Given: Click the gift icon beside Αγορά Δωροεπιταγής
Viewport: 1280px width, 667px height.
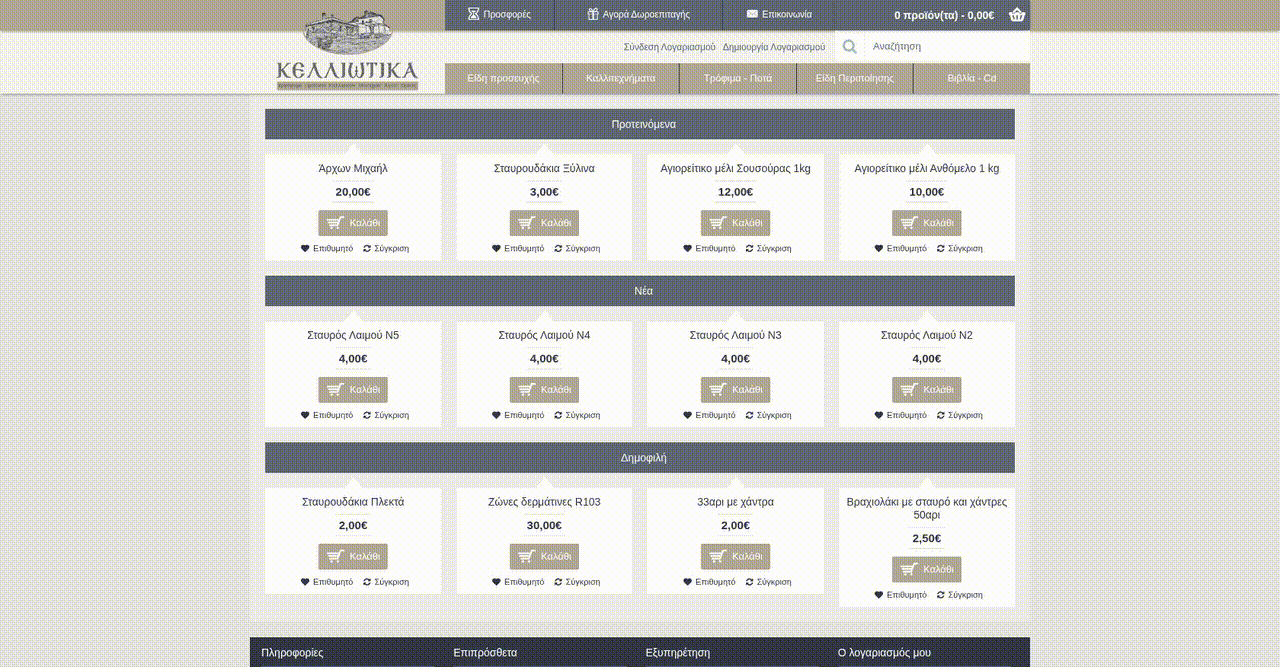Looking at the screenshot, I should 593,15.
